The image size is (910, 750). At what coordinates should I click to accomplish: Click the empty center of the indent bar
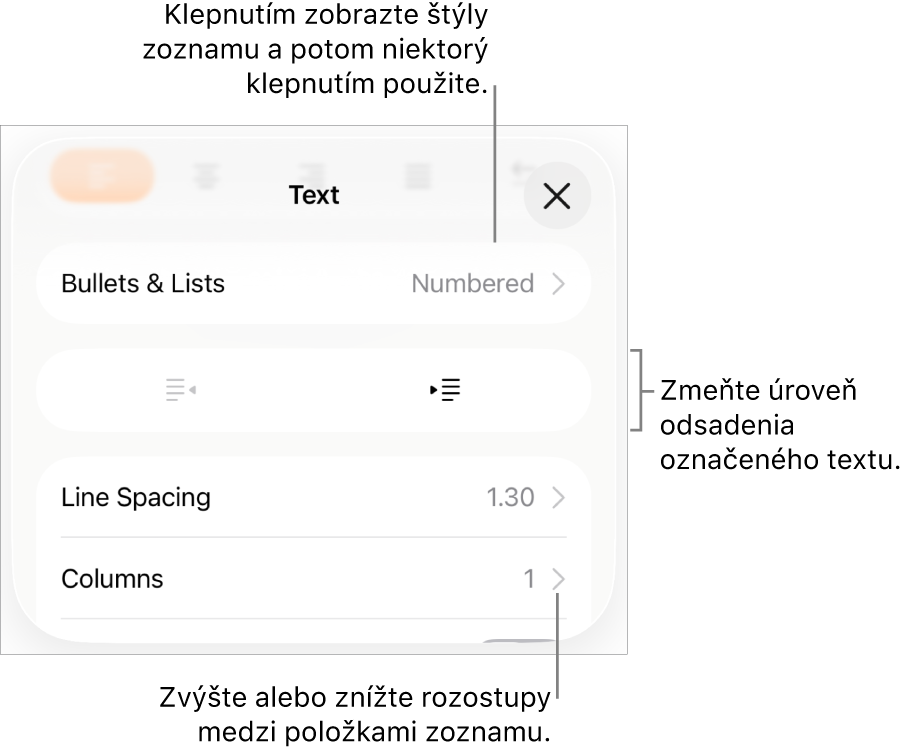click(x=313, y=390)
